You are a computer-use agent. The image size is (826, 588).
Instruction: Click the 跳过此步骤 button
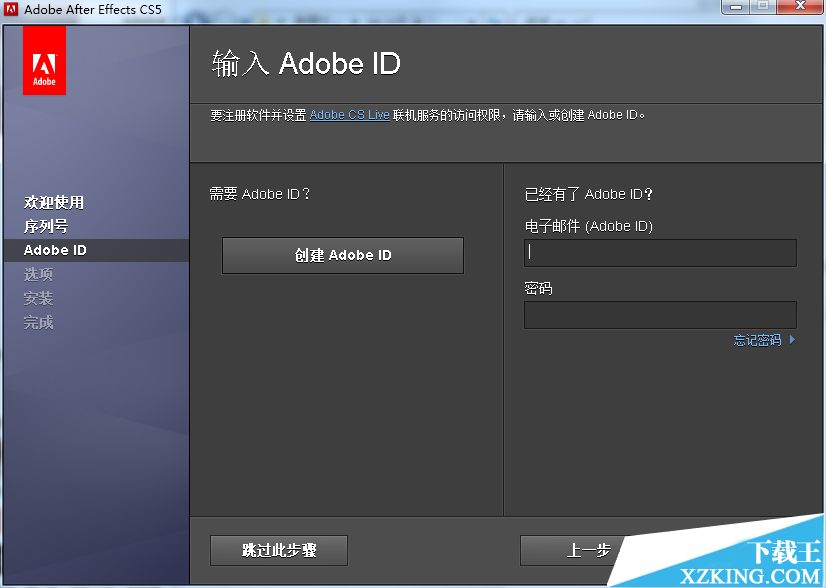(x=279, y=550)
